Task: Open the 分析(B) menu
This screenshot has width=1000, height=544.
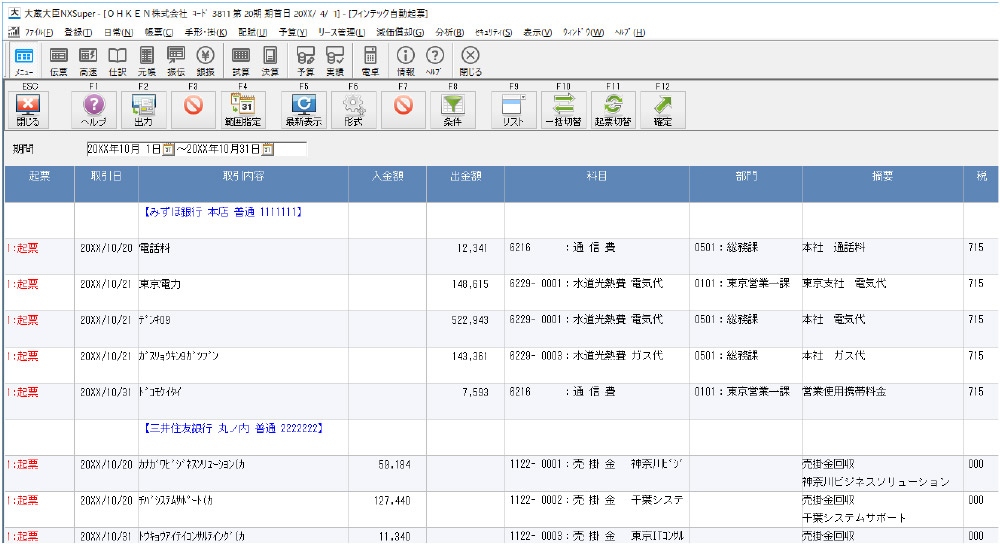Action: point(450,32)
